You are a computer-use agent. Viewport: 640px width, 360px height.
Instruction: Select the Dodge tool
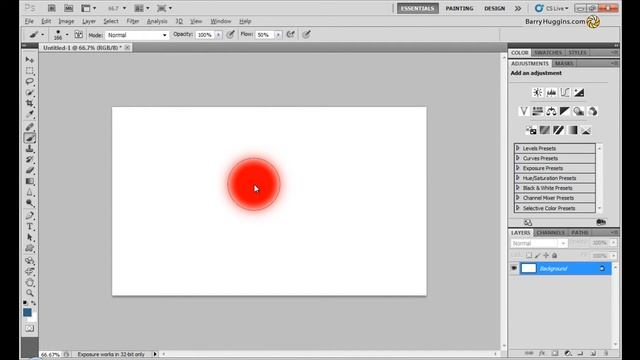pos(29,203)
